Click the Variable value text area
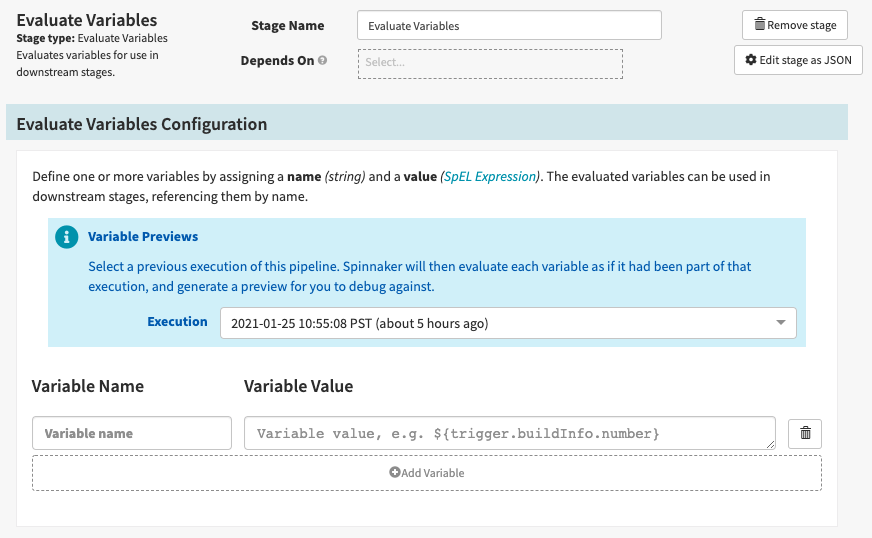The image size is (872, 538). [x=509, y=433]
